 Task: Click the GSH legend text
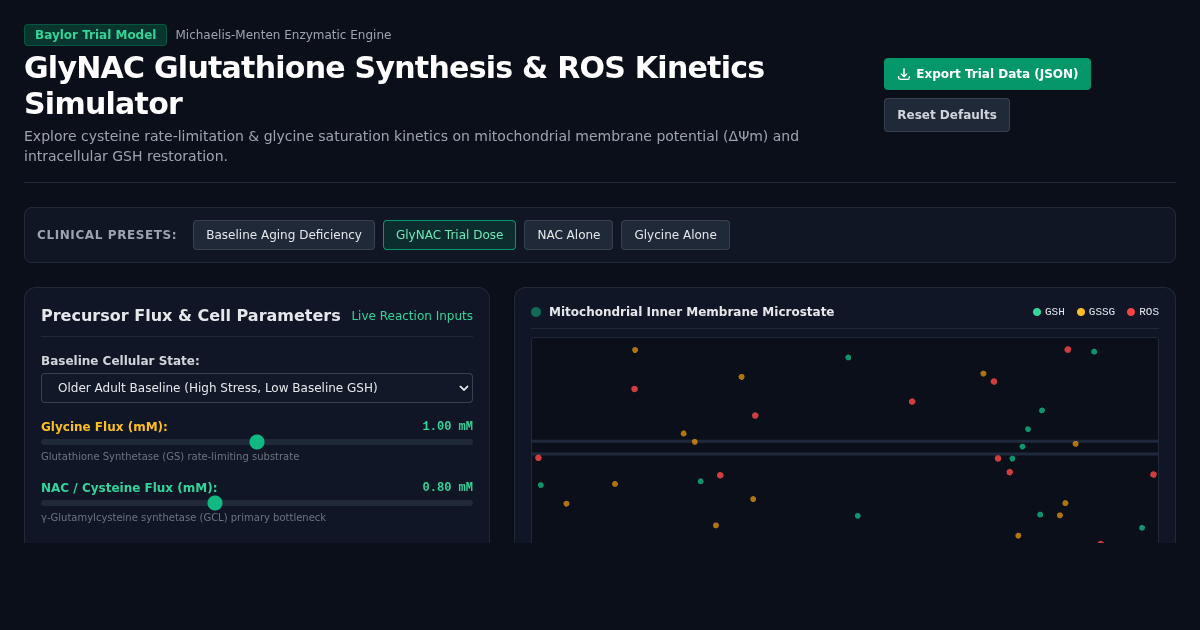pyautogui.click(x=1055, y=312)
